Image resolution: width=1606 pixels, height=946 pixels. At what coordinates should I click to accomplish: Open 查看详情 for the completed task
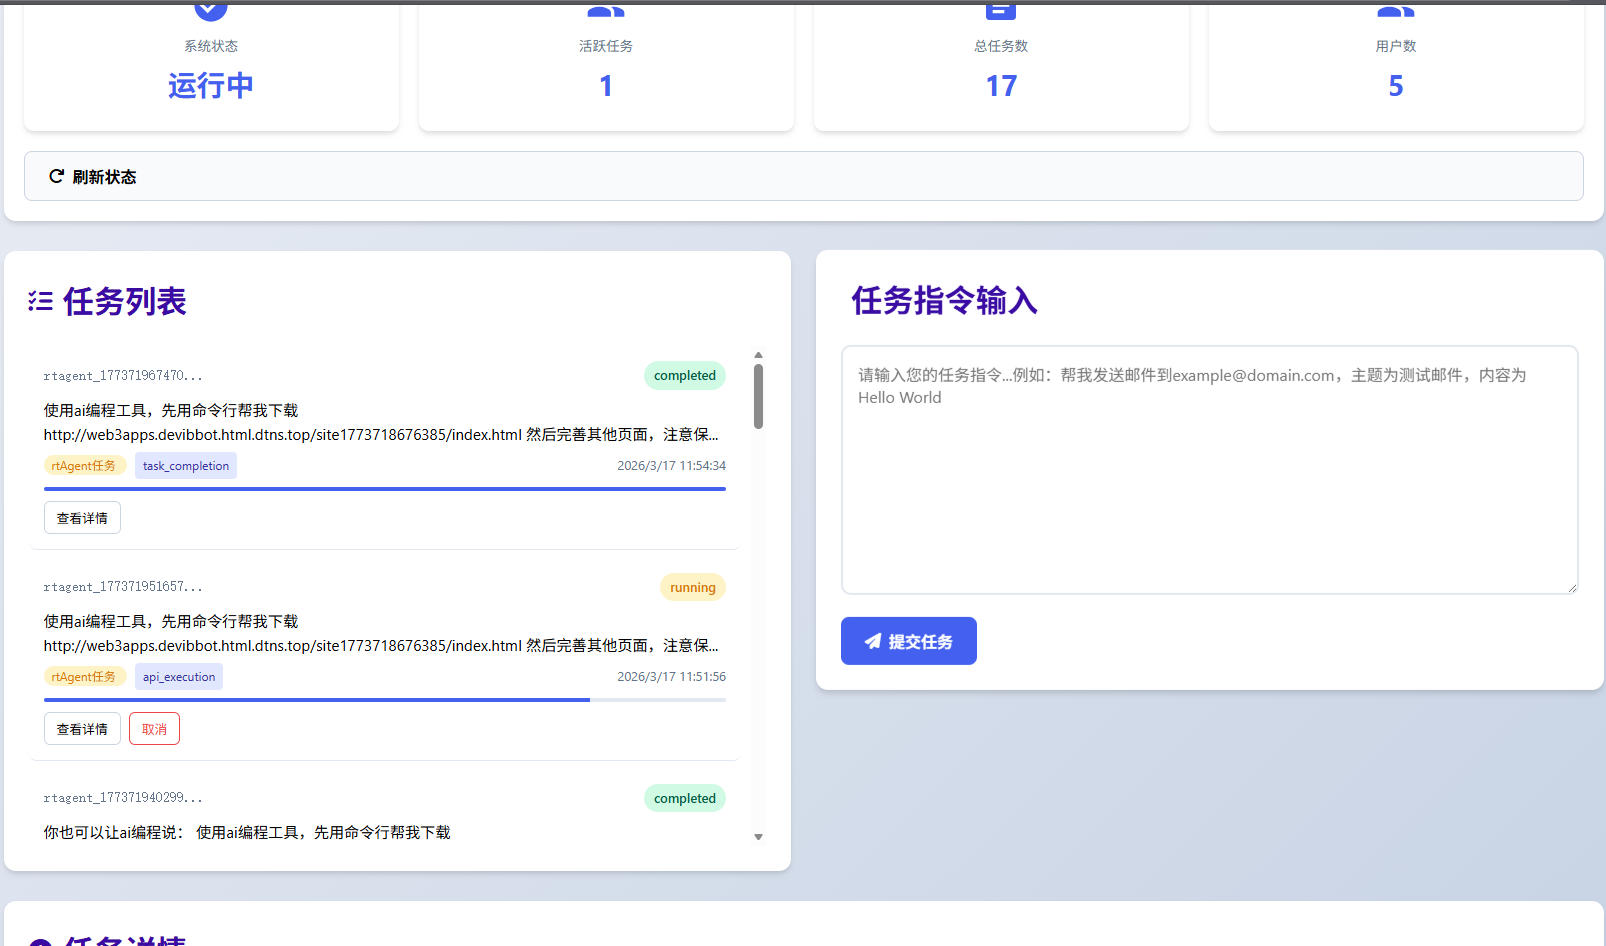click(82, 517)
